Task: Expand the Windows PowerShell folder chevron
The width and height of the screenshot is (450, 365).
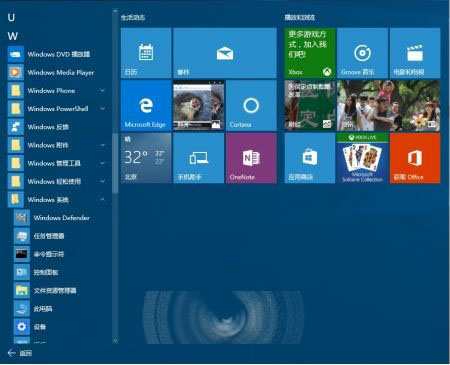Action: coord(103,109)
